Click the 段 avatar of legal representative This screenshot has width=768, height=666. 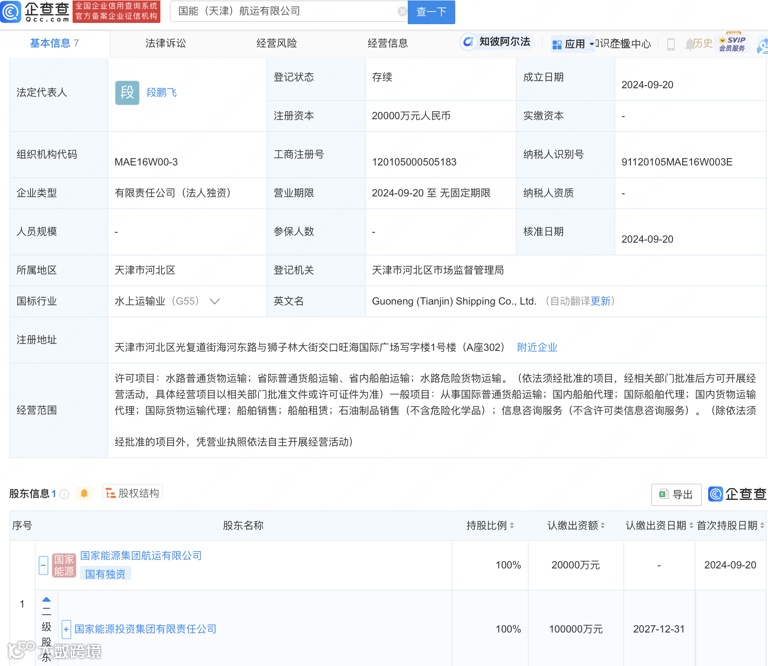[x=127, y=92]
